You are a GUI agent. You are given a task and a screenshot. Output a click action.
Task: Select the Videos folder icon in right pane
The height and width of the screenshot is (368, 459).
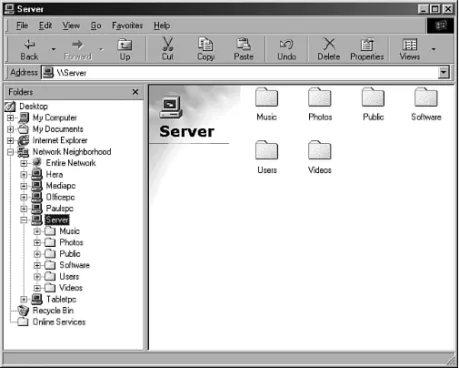pyautogui.click(x=320, y=150)
